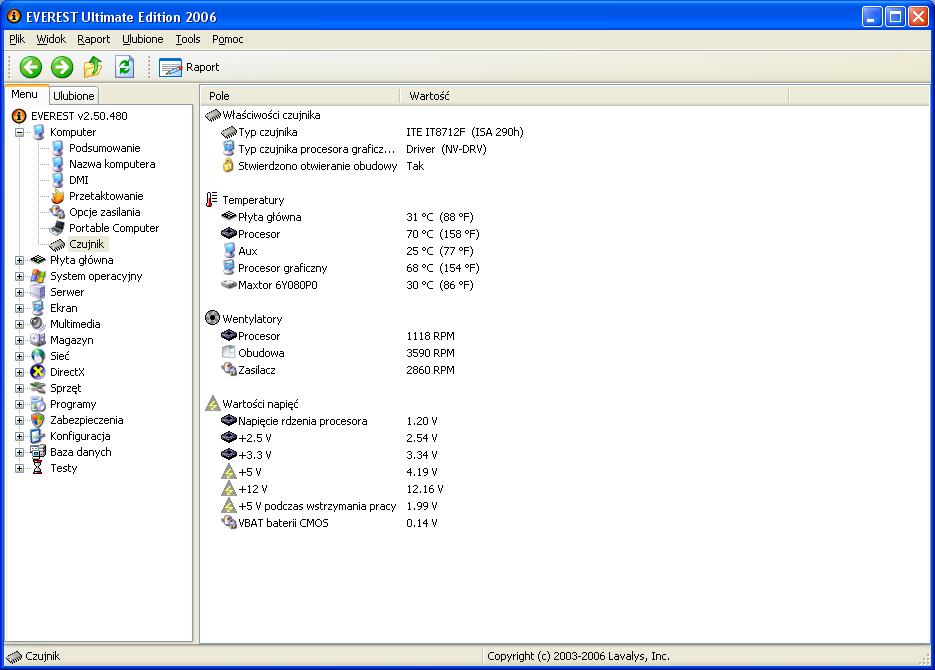935x670 pixels.
Task: Expand the Ekran tree node
Action: (20, 308)
